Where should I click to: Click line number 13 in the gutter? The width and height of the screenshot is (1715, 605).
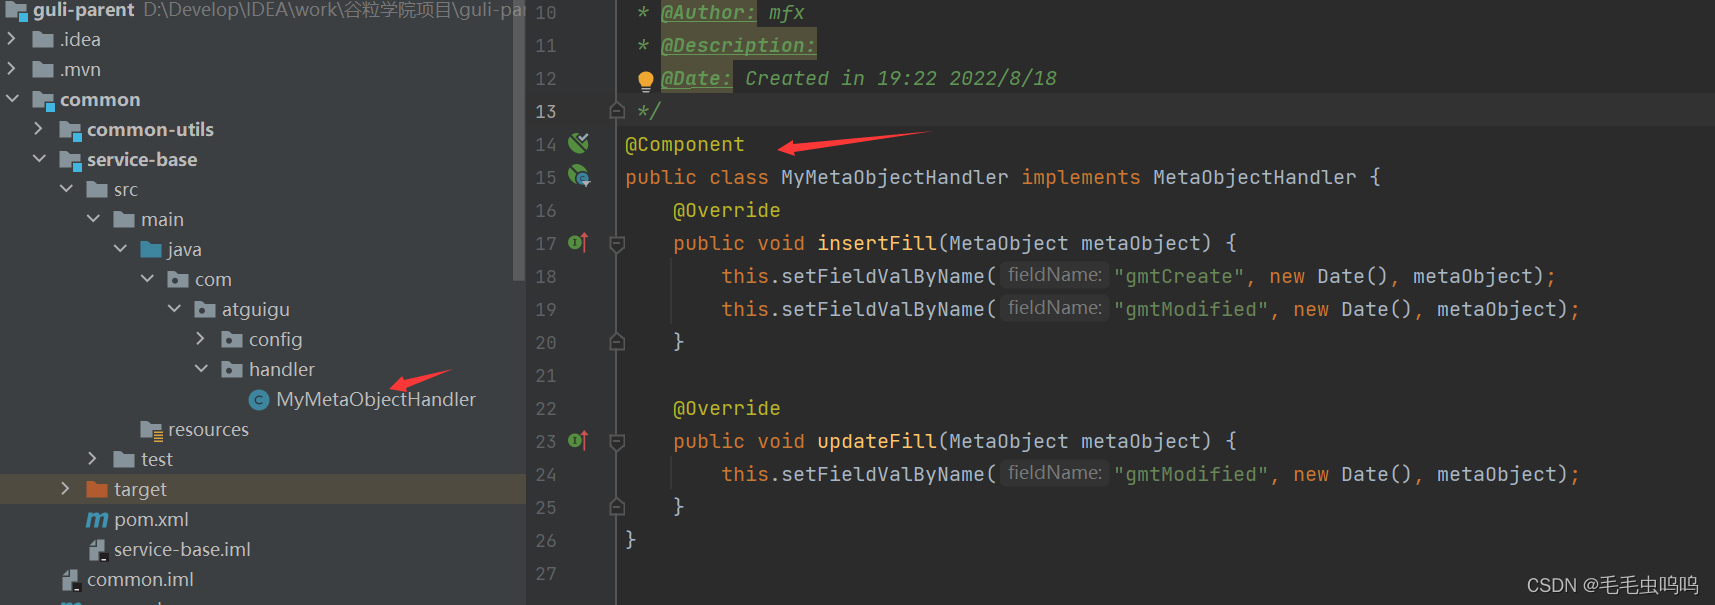coord(546,111)
